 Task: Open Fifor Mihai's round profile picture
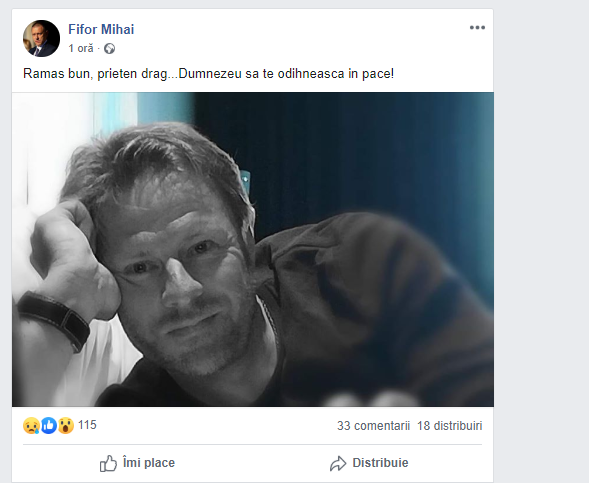[41, 38]
